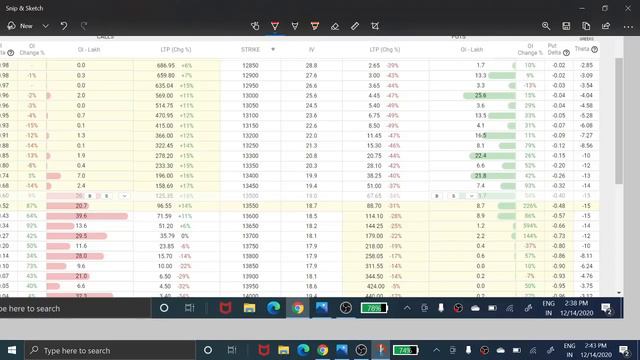Click call LTP 686.95 in the snip

[165, 65]
